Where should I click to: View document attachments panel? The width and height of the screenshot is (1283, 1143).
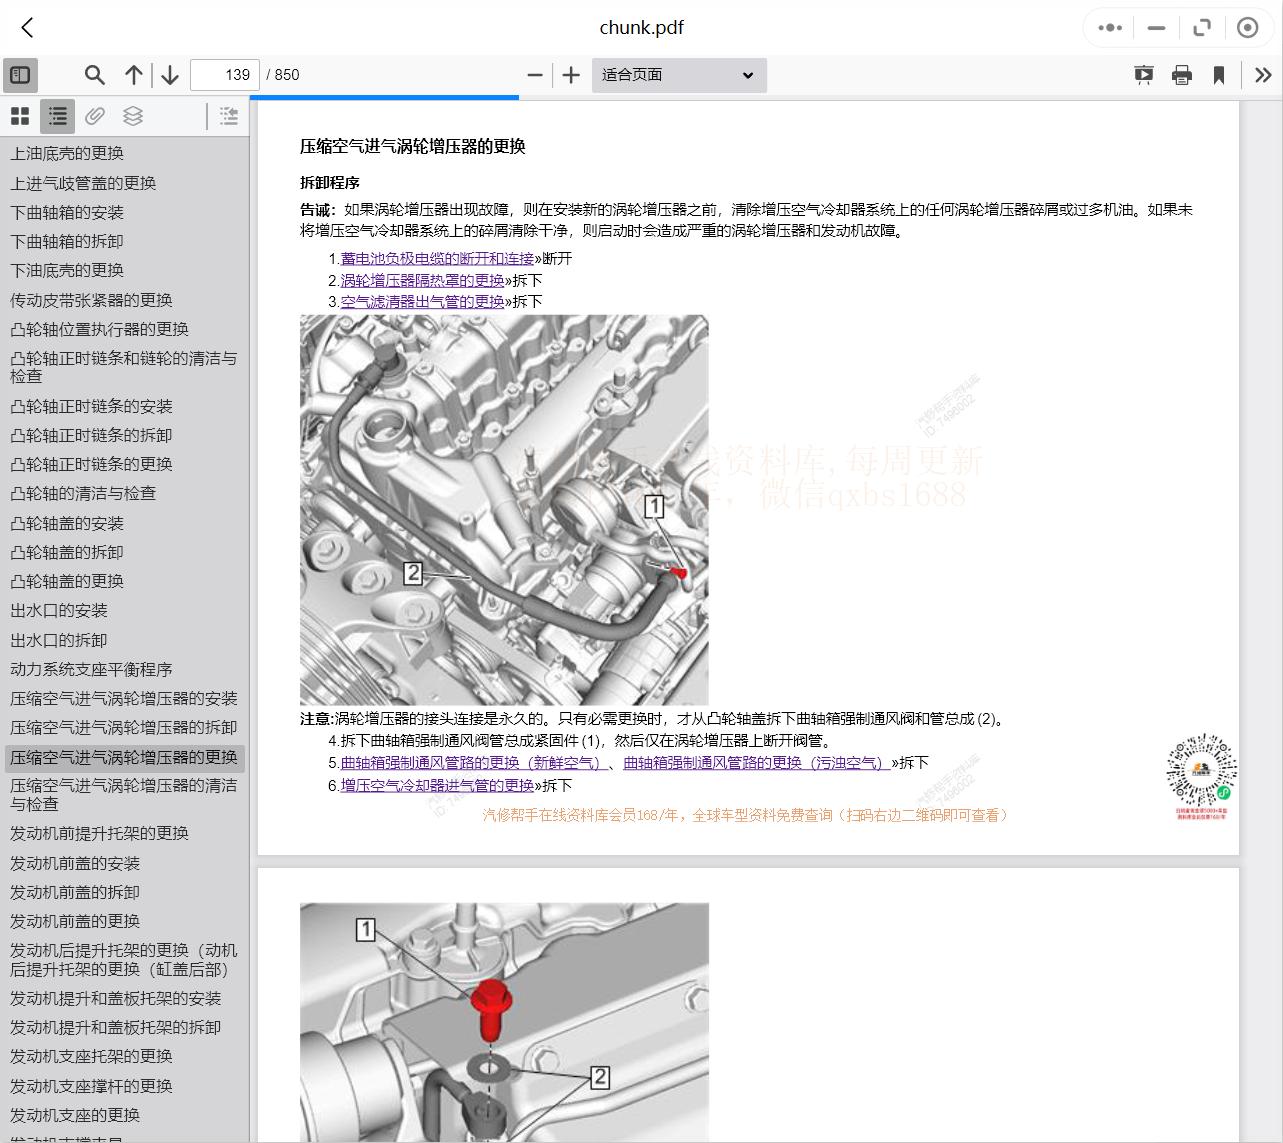pyautogui.click(x=94, y=116)
